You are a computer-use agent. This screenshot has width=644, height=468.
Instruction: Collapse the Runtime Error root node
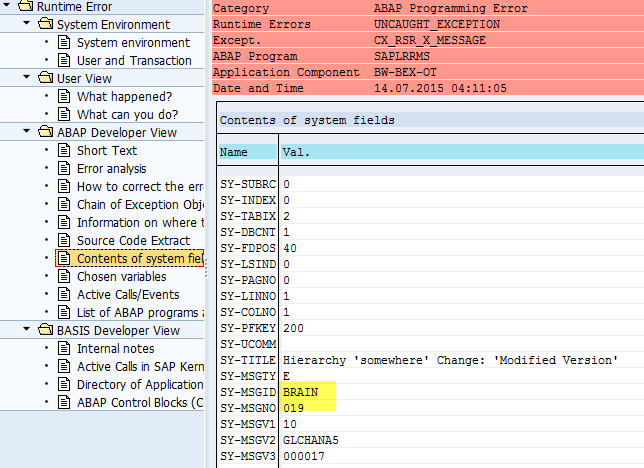(x=7, y=5)
